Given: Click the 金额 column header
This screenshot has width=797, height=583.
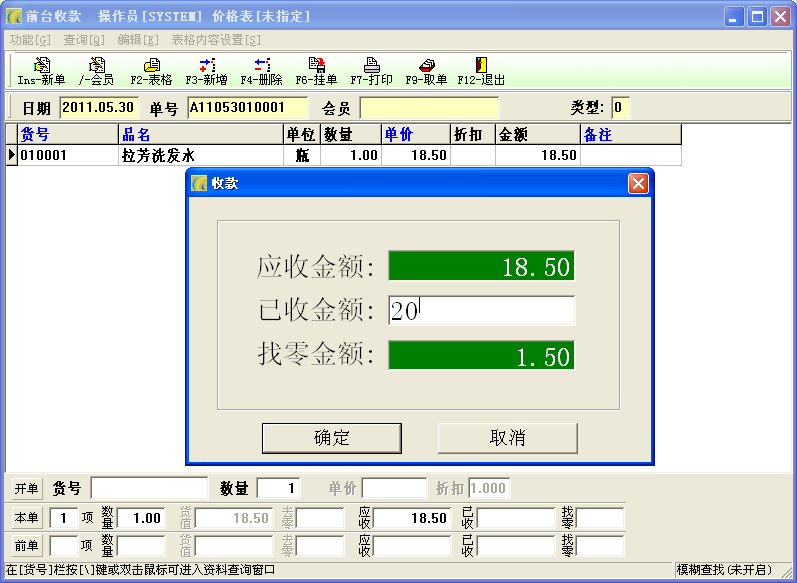Looking at the screenshot, I should 538,134.
